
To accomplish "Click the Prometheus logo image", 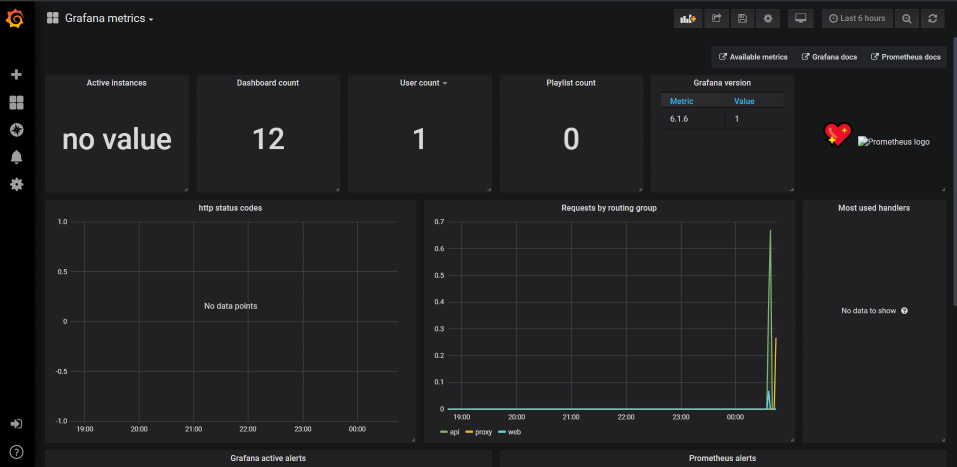I will tap(894, 142).
